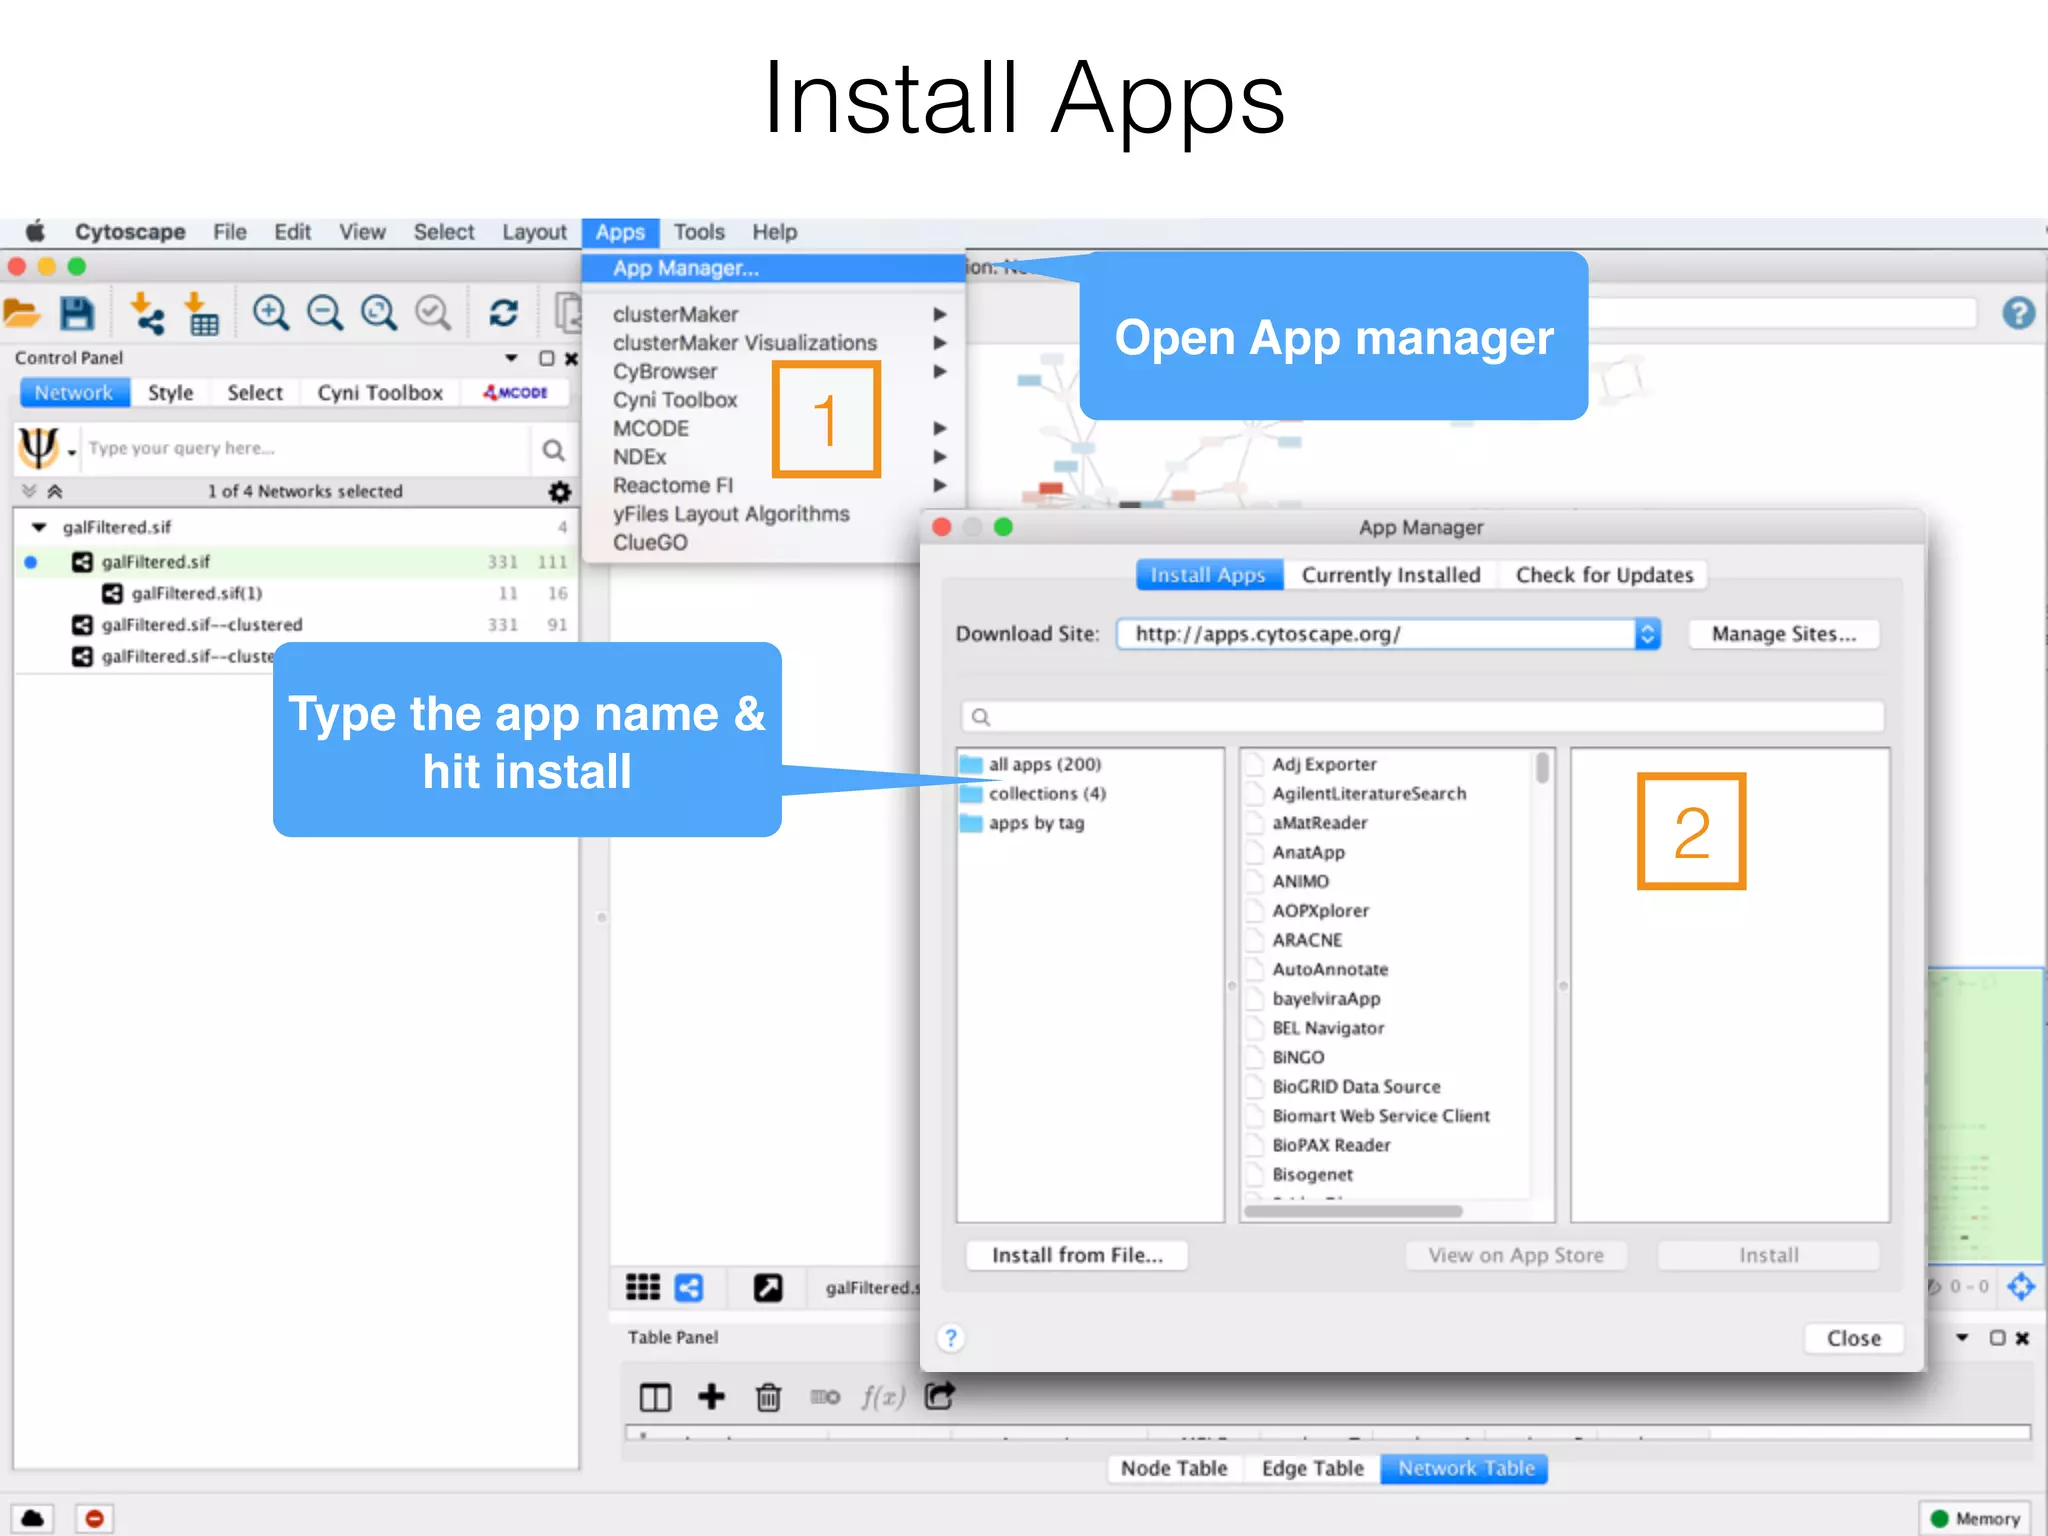2048x1536 pixels.
Task: Choose App Manager... menu entry
Action: point(773,268)
